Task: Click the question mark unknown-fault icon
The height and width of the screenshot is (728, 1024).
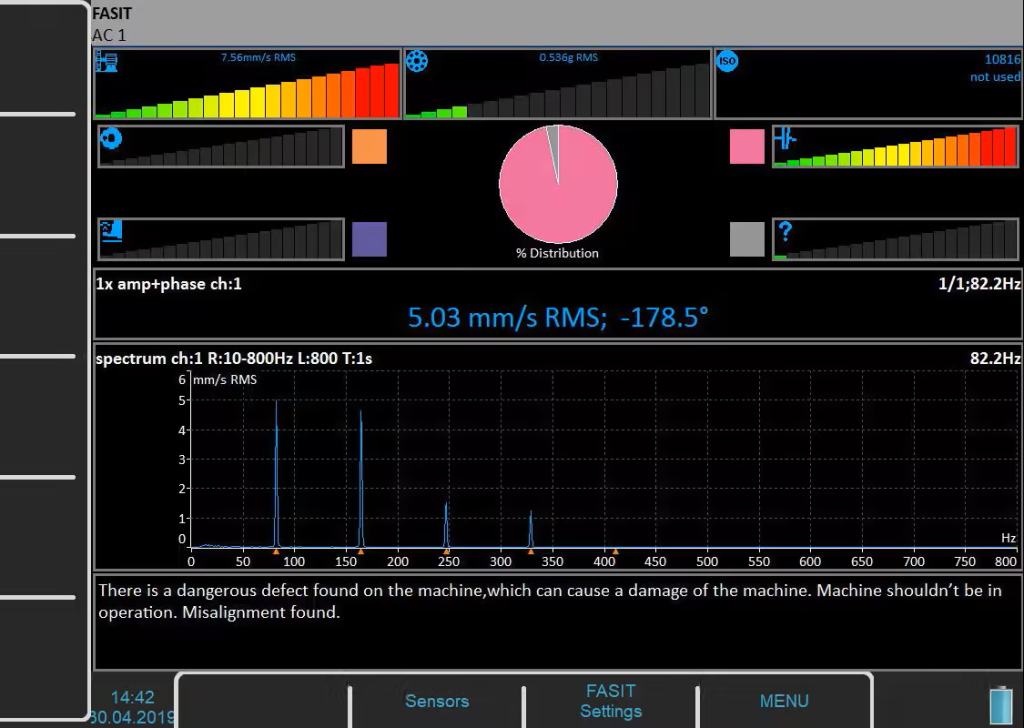Action: pos(785,232)
